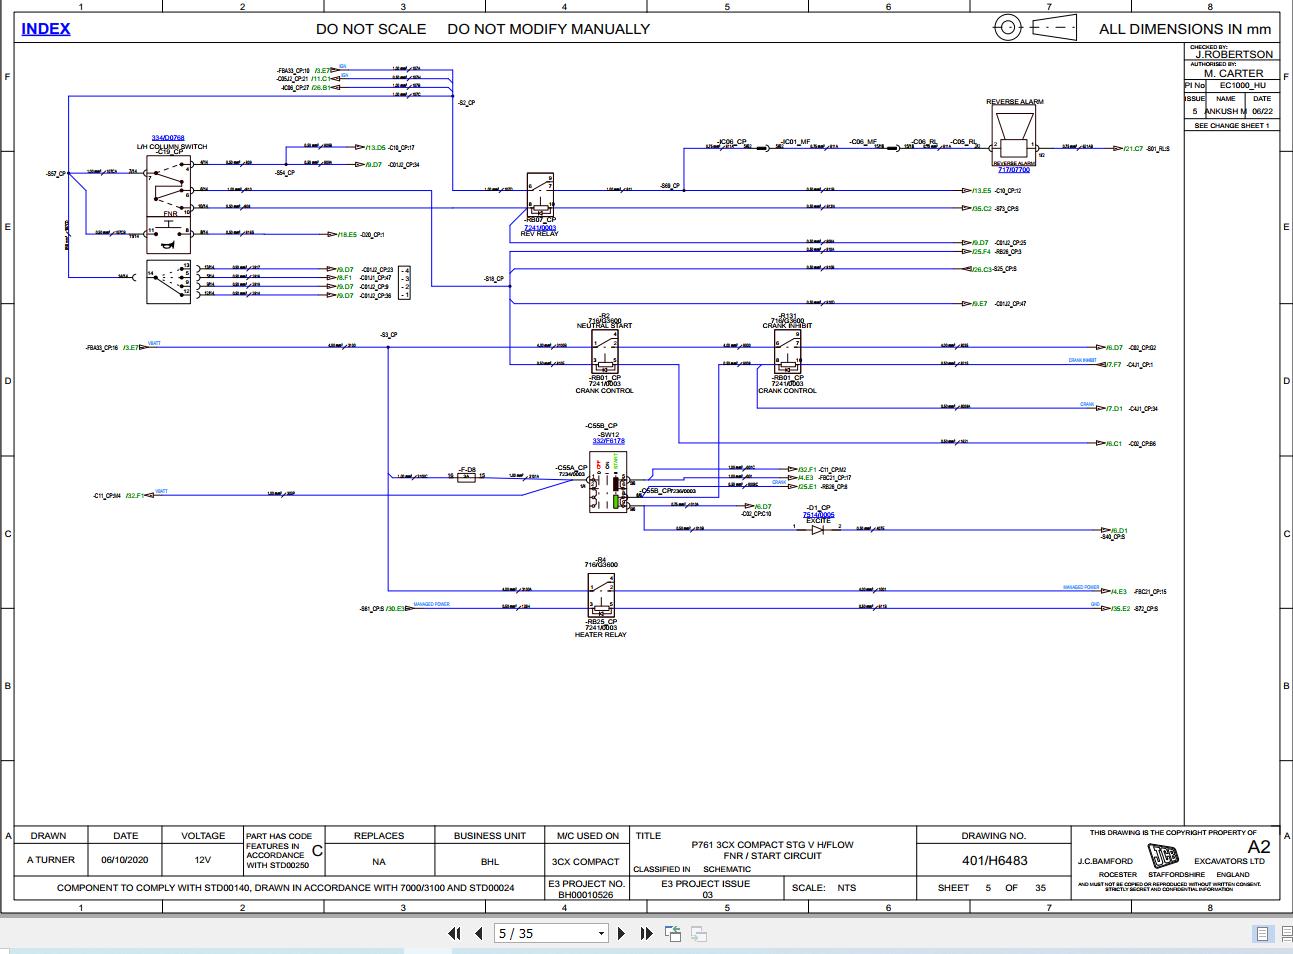The width and height of the screenshot is (1293, 954).
Task: Follow cross-reference /25.F4
Action: click(980, 252)
